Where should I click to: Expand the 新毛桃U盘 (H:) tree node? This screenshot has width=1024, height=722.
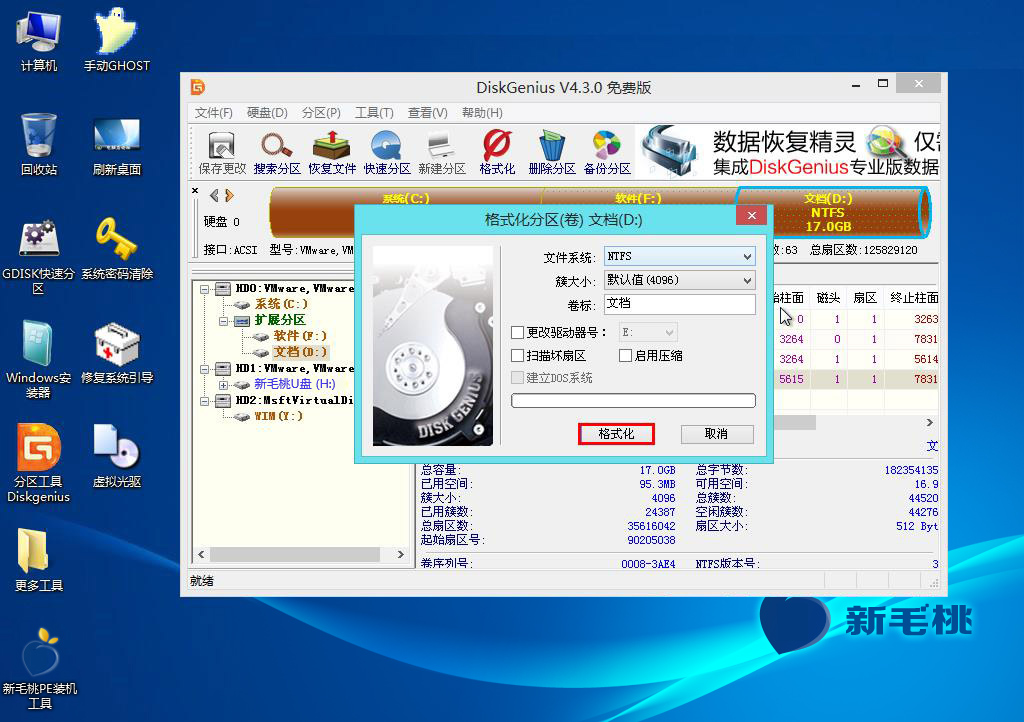point(223,385)
